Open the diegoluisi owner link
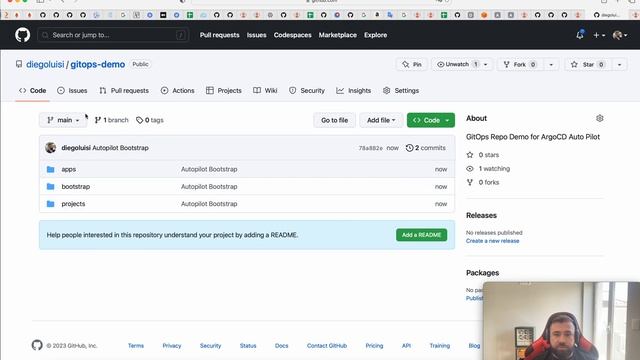 [x=45, y=64]
